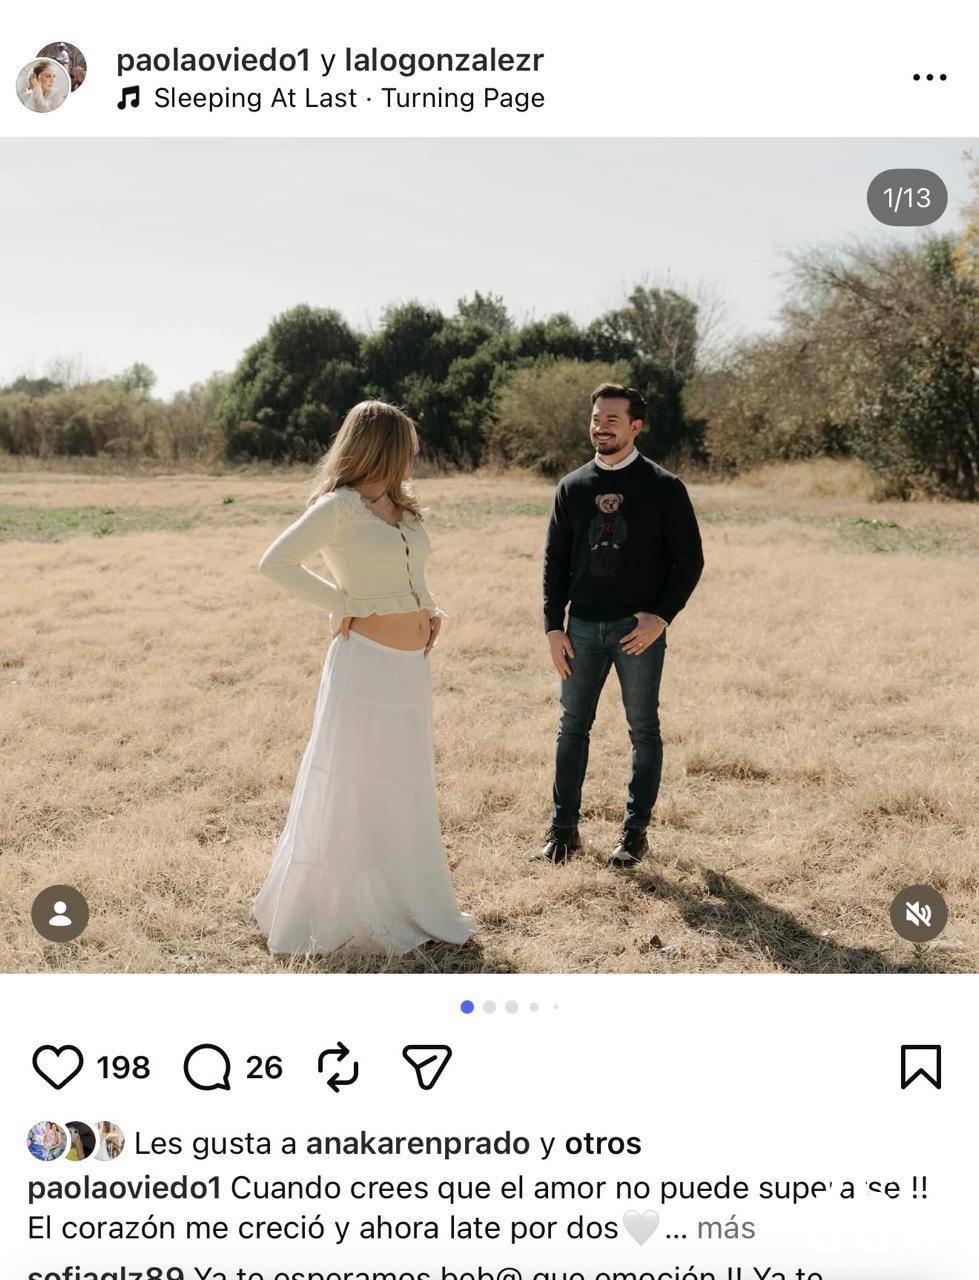Screen dimensions: 979x1280
Task: Open comments via the speech bubble icon
Action: [x=207, y=1067]
